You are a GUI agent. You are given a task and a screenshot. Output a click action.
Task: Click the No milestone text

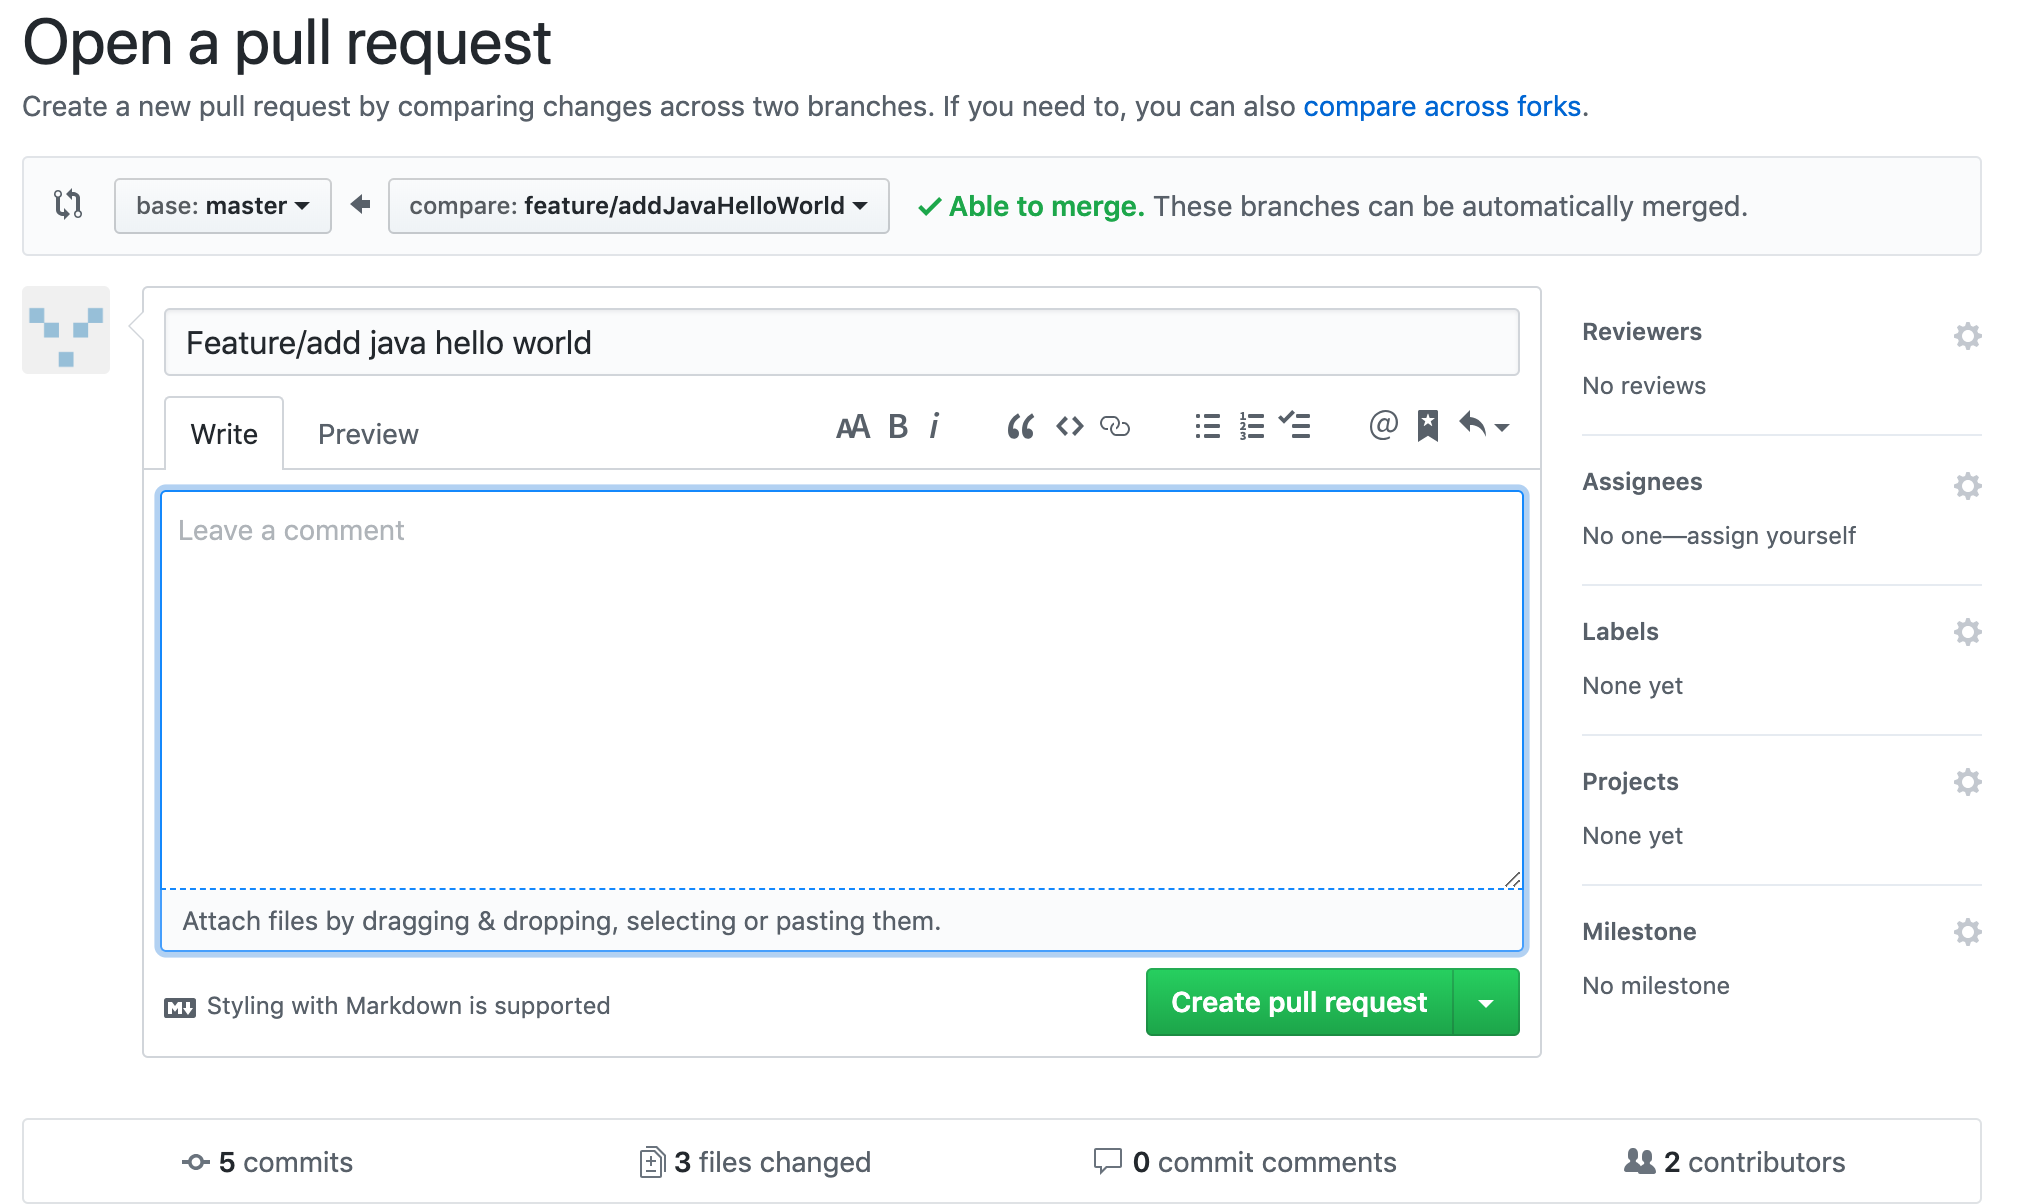click(x=1656, y=986)
